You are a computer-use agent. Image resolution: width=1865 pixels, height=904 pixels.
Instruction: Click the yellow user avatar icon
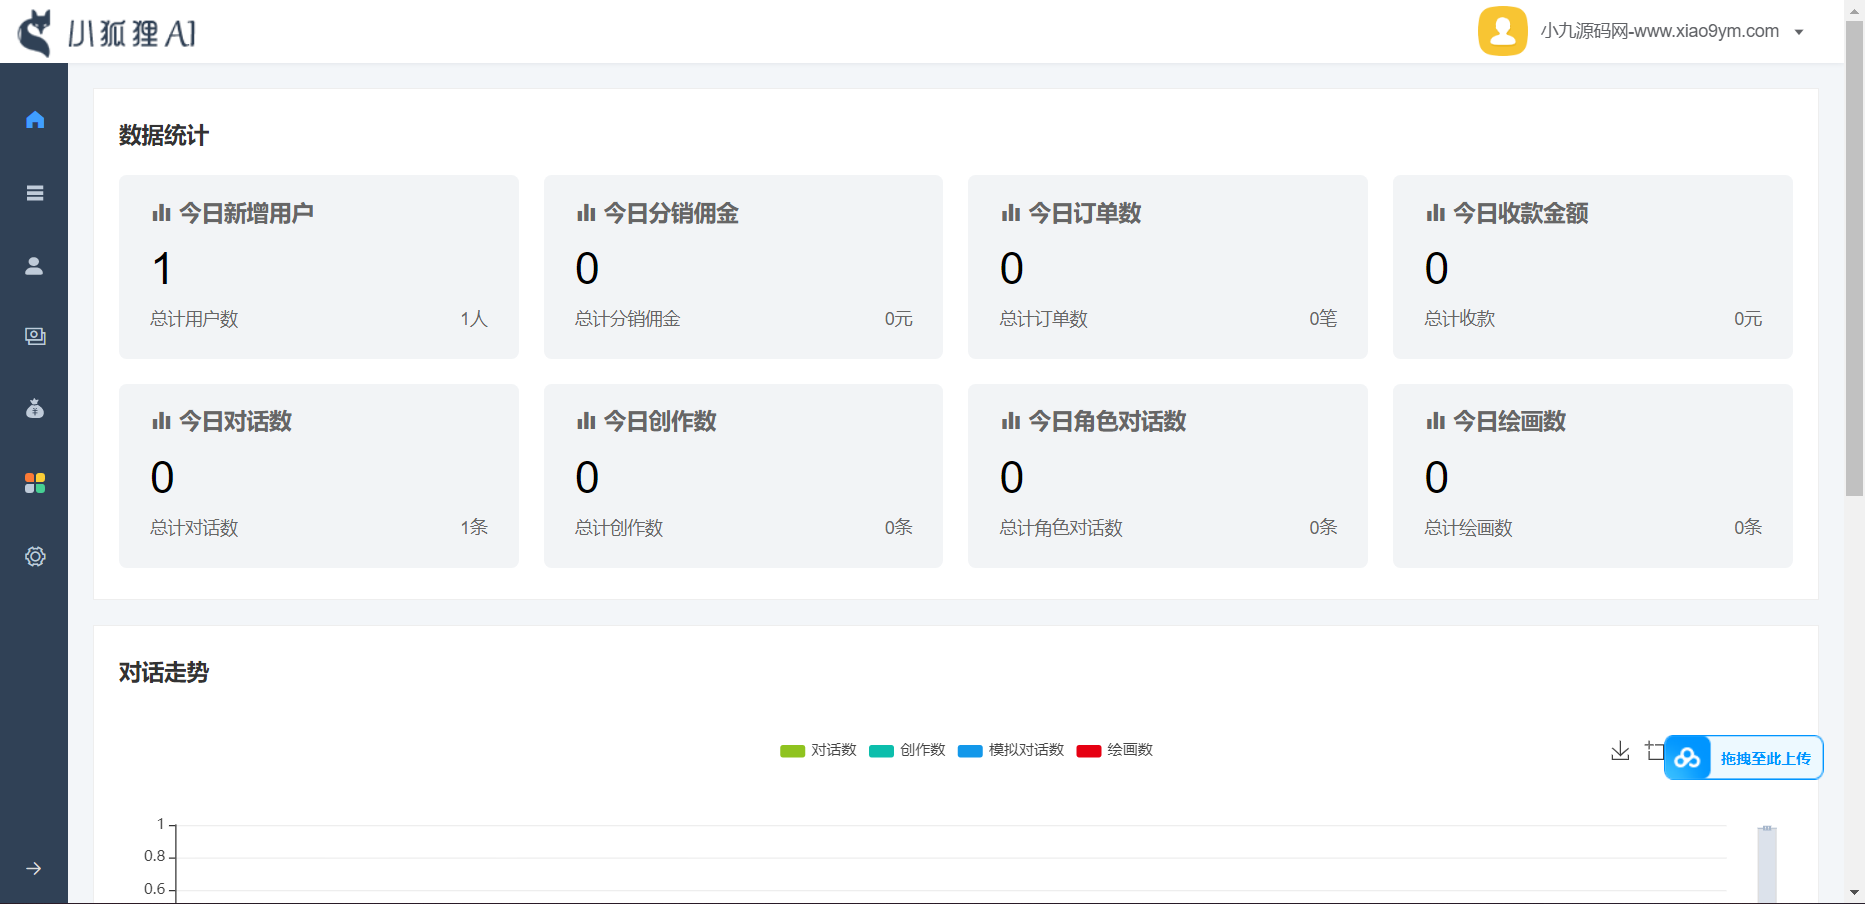pos(1502,31)
